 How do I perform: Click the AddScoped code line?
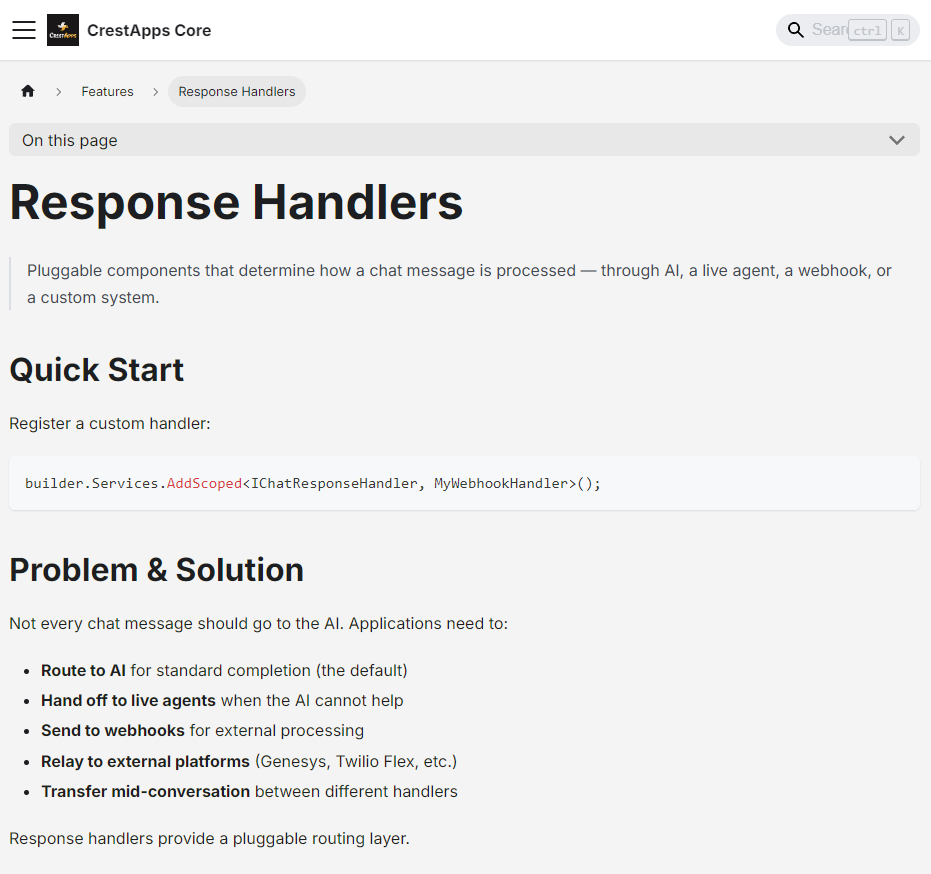[x=313, y=483]
